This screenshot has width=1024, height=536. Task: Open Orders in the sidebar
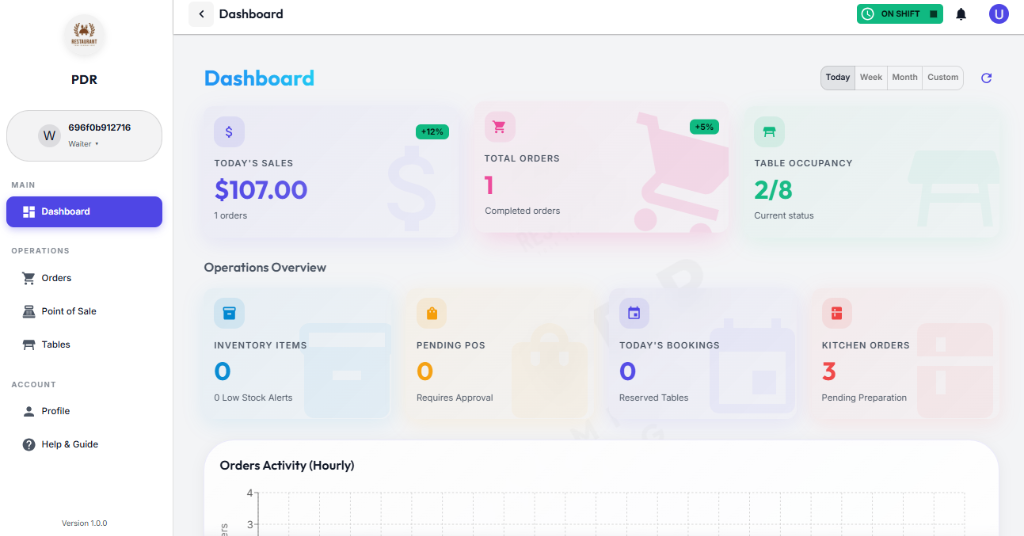point(56,278)
